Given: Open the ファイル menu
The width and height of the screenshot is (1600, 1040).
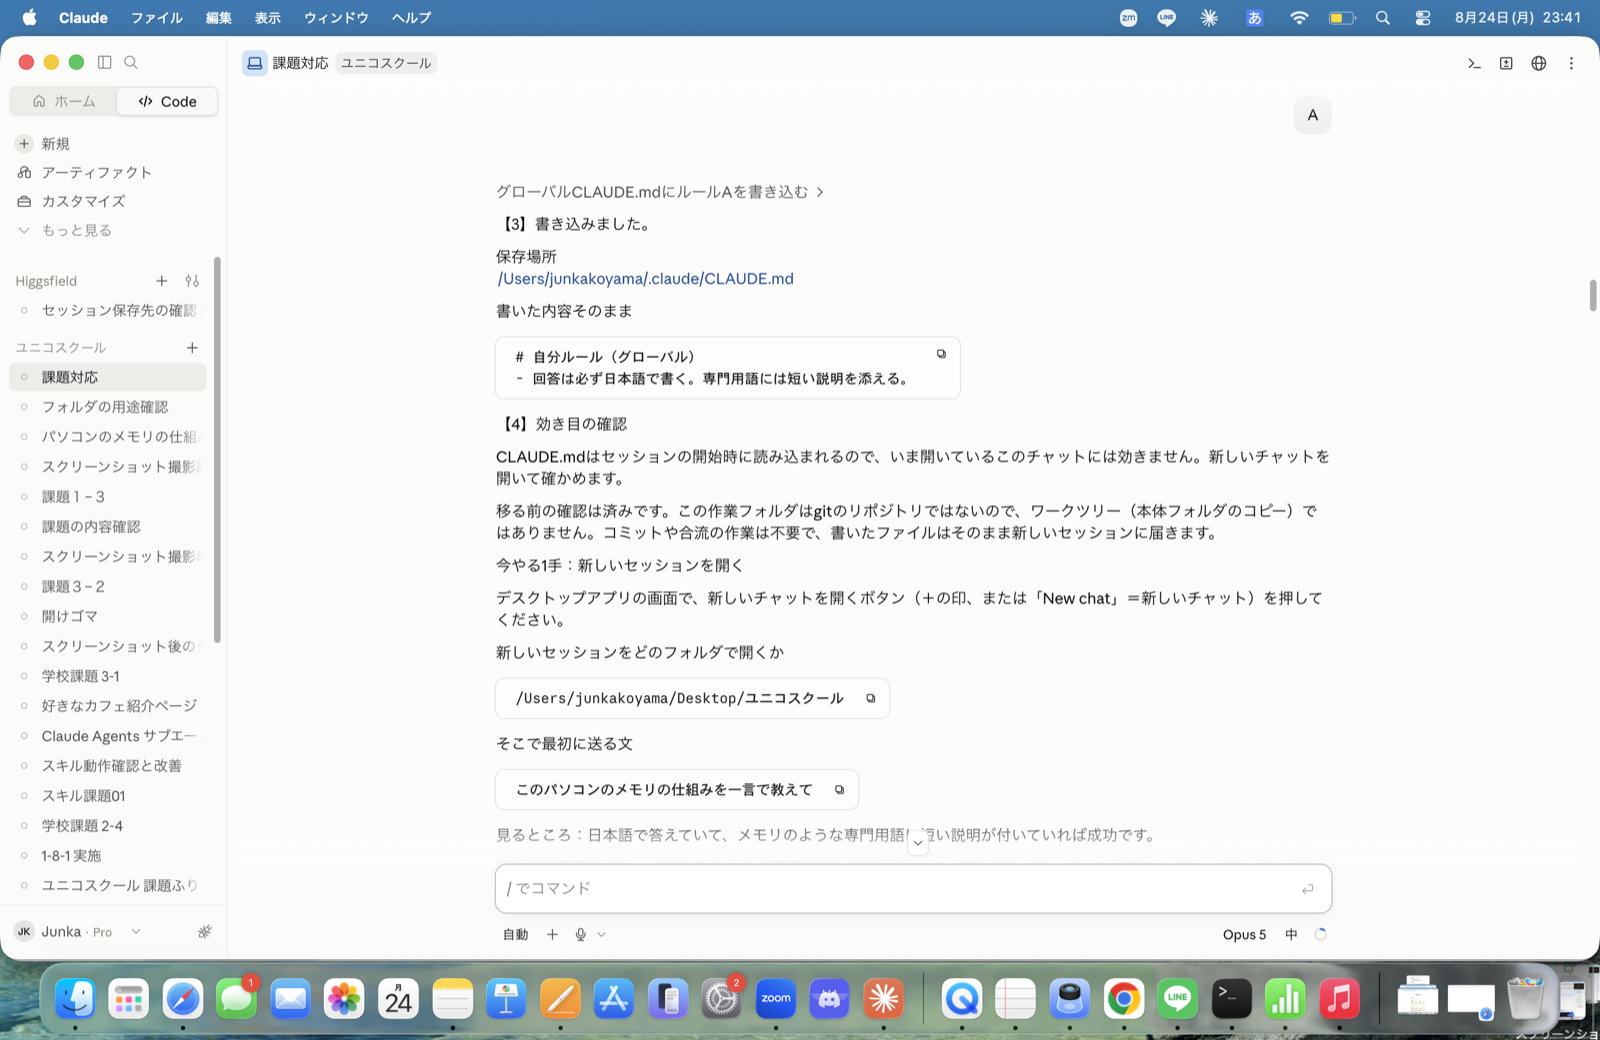Looking at the screenshot, I should point(157,17).
